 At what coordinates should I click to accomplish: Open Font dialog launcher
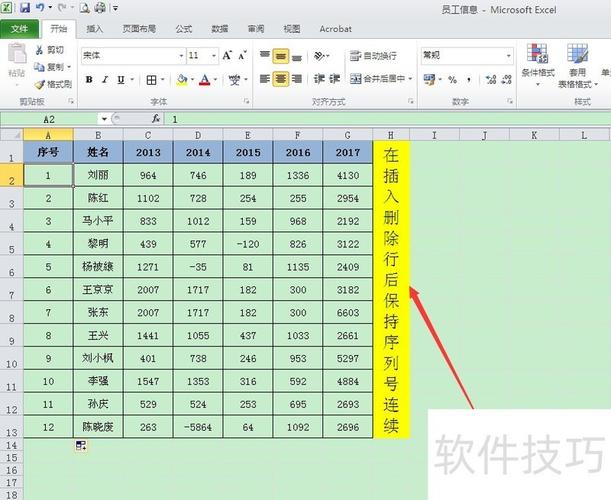tap(246, 101)
